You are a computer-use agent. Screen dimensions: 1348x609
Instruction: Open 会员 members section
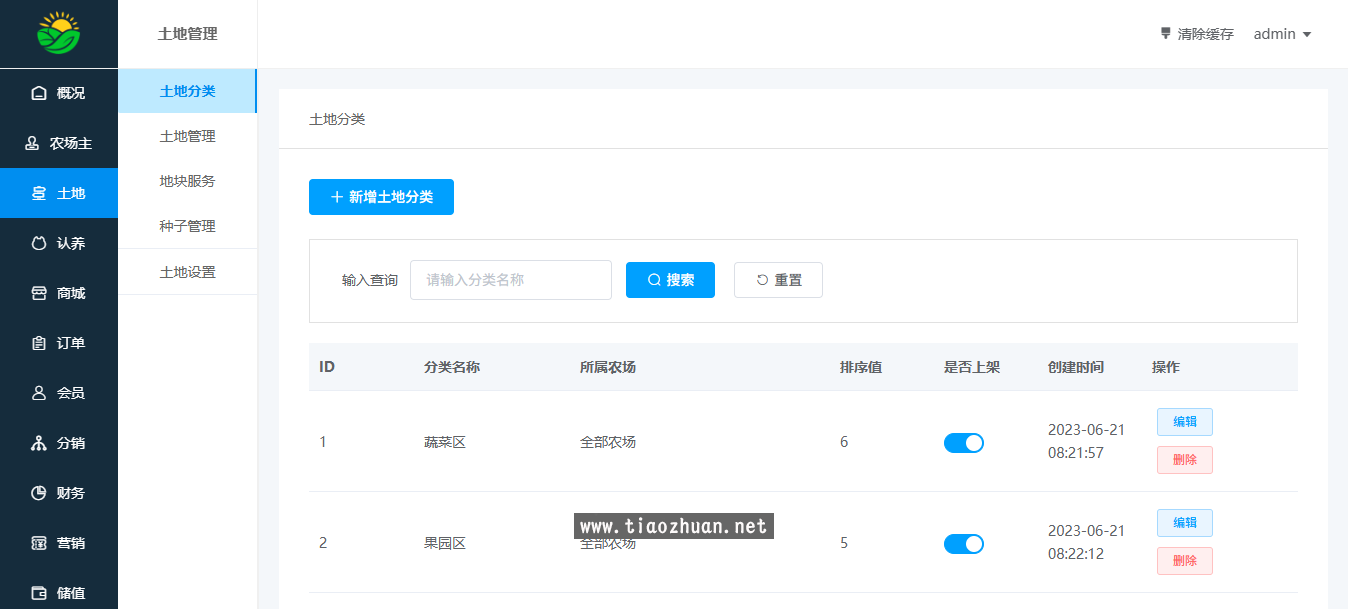click(x=59, y=393)
